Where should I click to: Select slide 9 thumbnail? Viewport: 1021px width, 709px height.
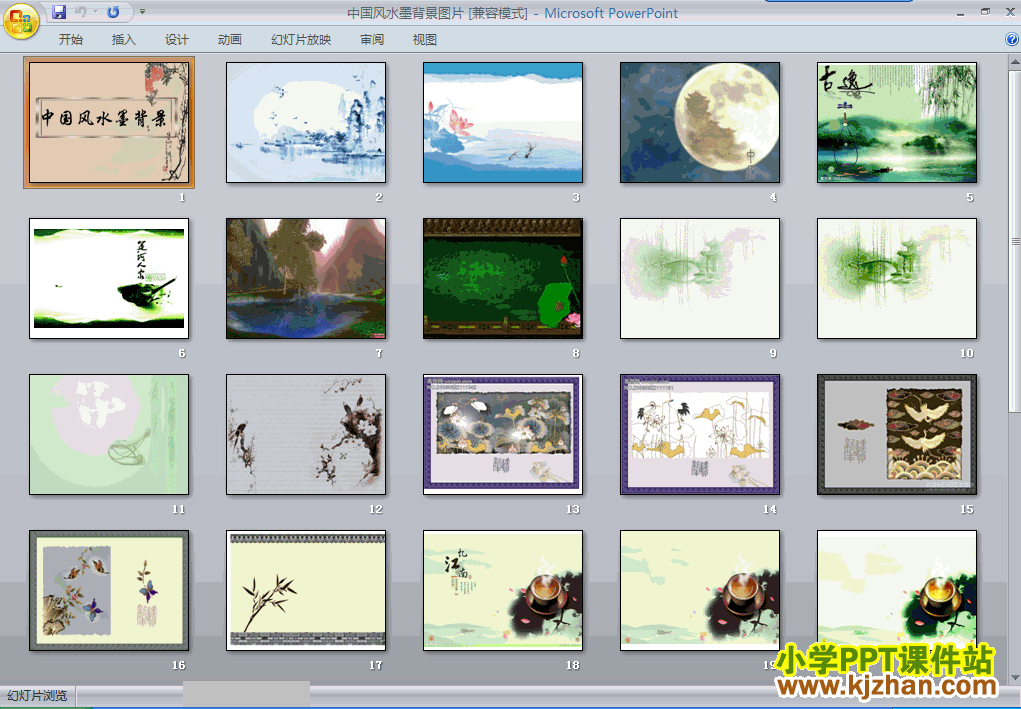[700, 279]
